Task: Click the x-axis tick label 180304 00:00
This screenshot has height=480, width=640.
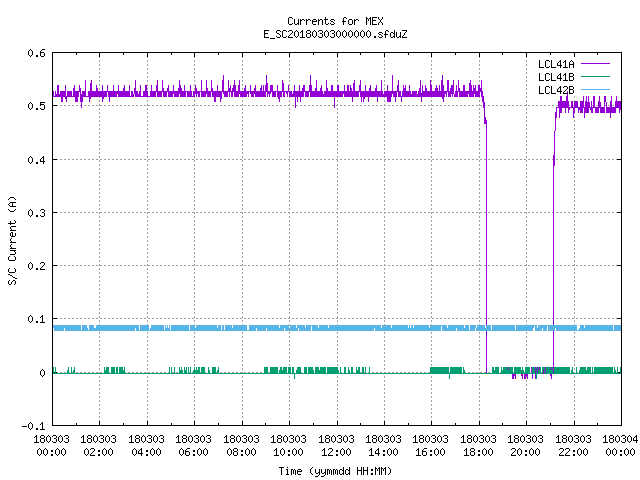Action: point(620,446)
